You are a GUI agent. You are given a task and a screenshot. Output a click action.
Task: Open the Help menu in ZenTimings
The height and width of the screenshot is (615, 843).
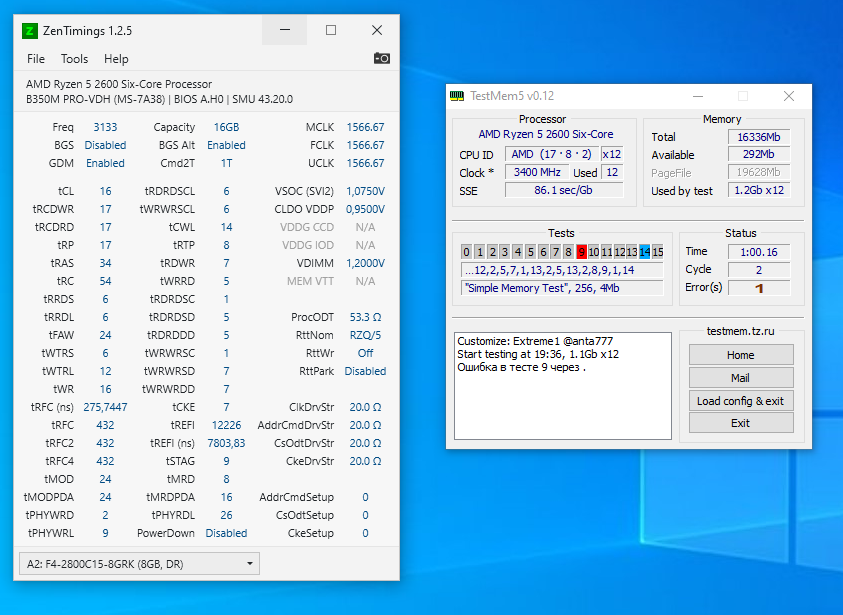point(116,59)
